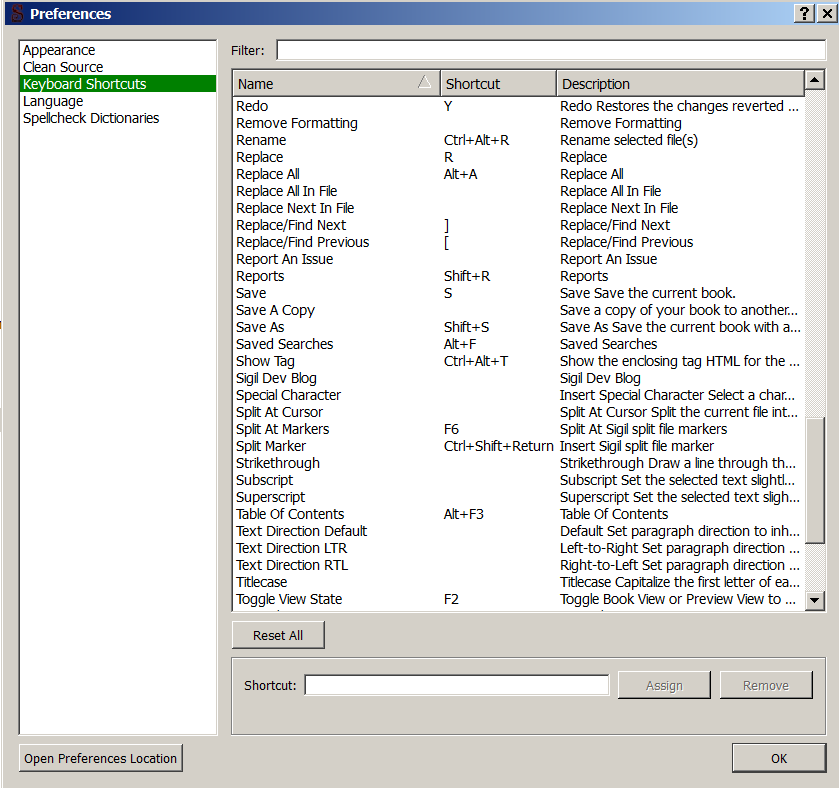The image size is (839, 788).
Task: Select the Rename row
Action: tap(518, 140)
